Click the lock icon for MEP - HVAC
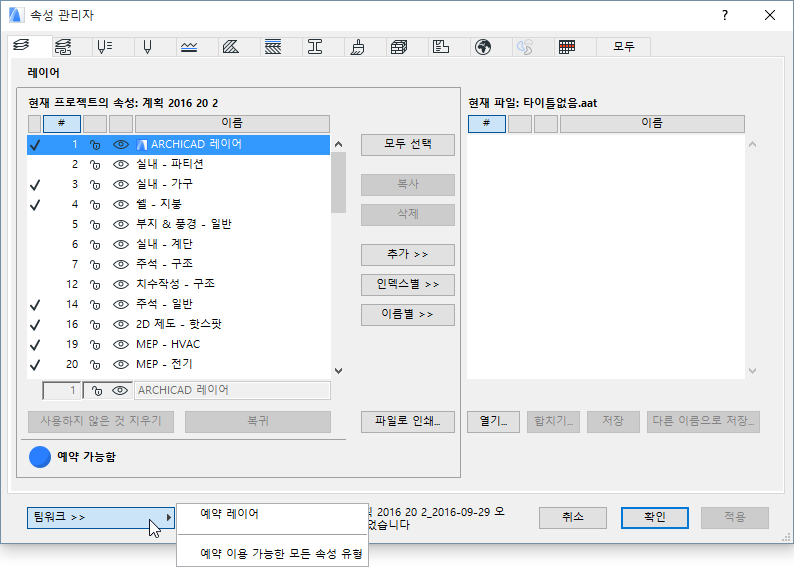 click(x=95, y=345)
